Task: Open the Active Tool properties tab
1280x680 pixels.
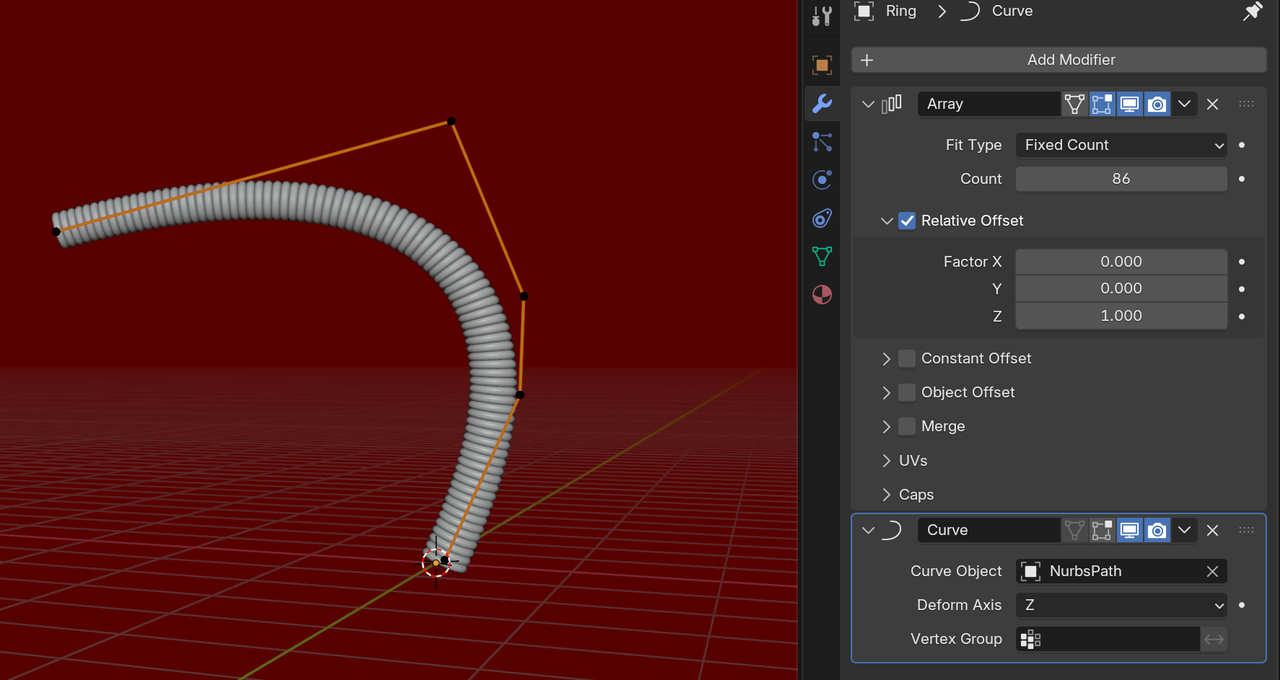Action: click(x=822, y=16)
